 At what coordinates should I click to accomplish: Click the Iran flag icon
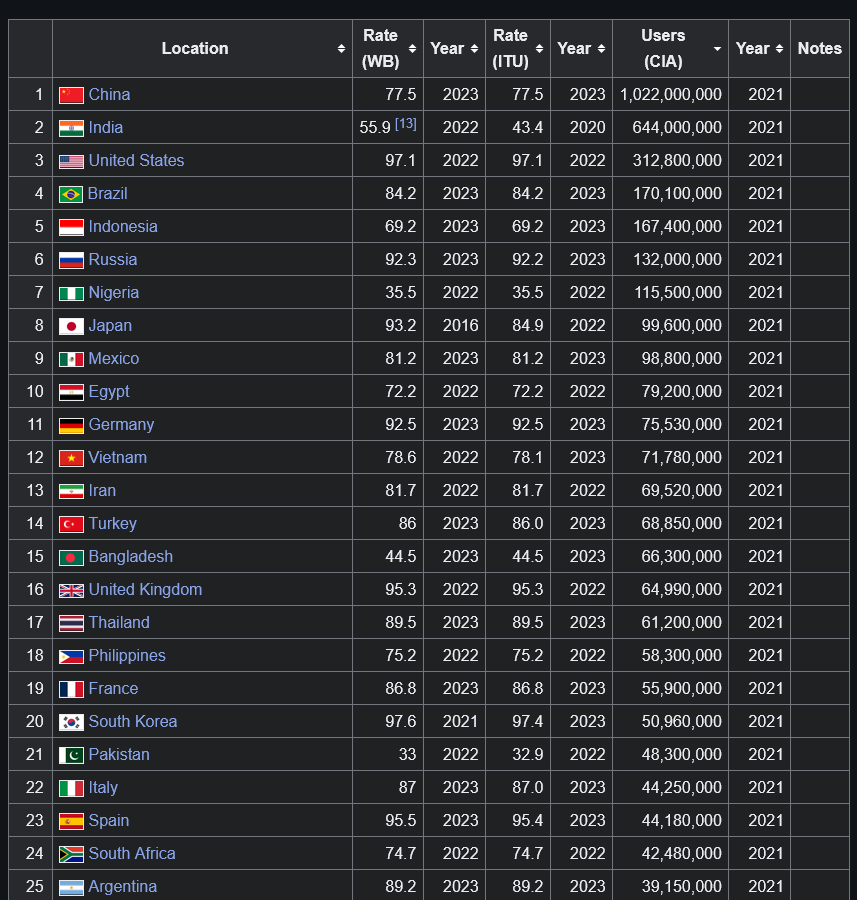(71, 492)
